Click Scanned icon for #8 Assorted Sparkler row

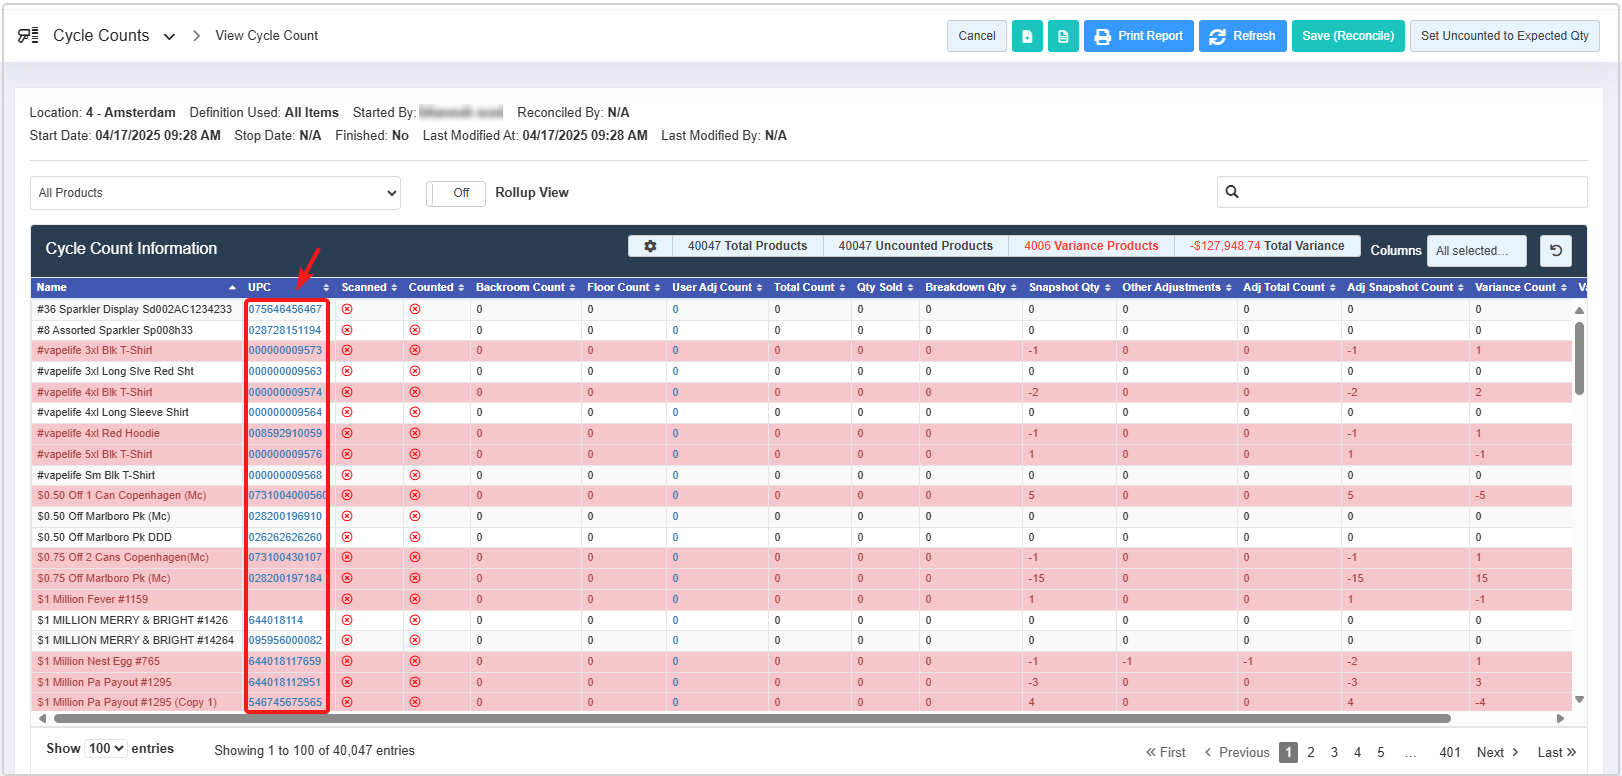(x=347, y=330)
